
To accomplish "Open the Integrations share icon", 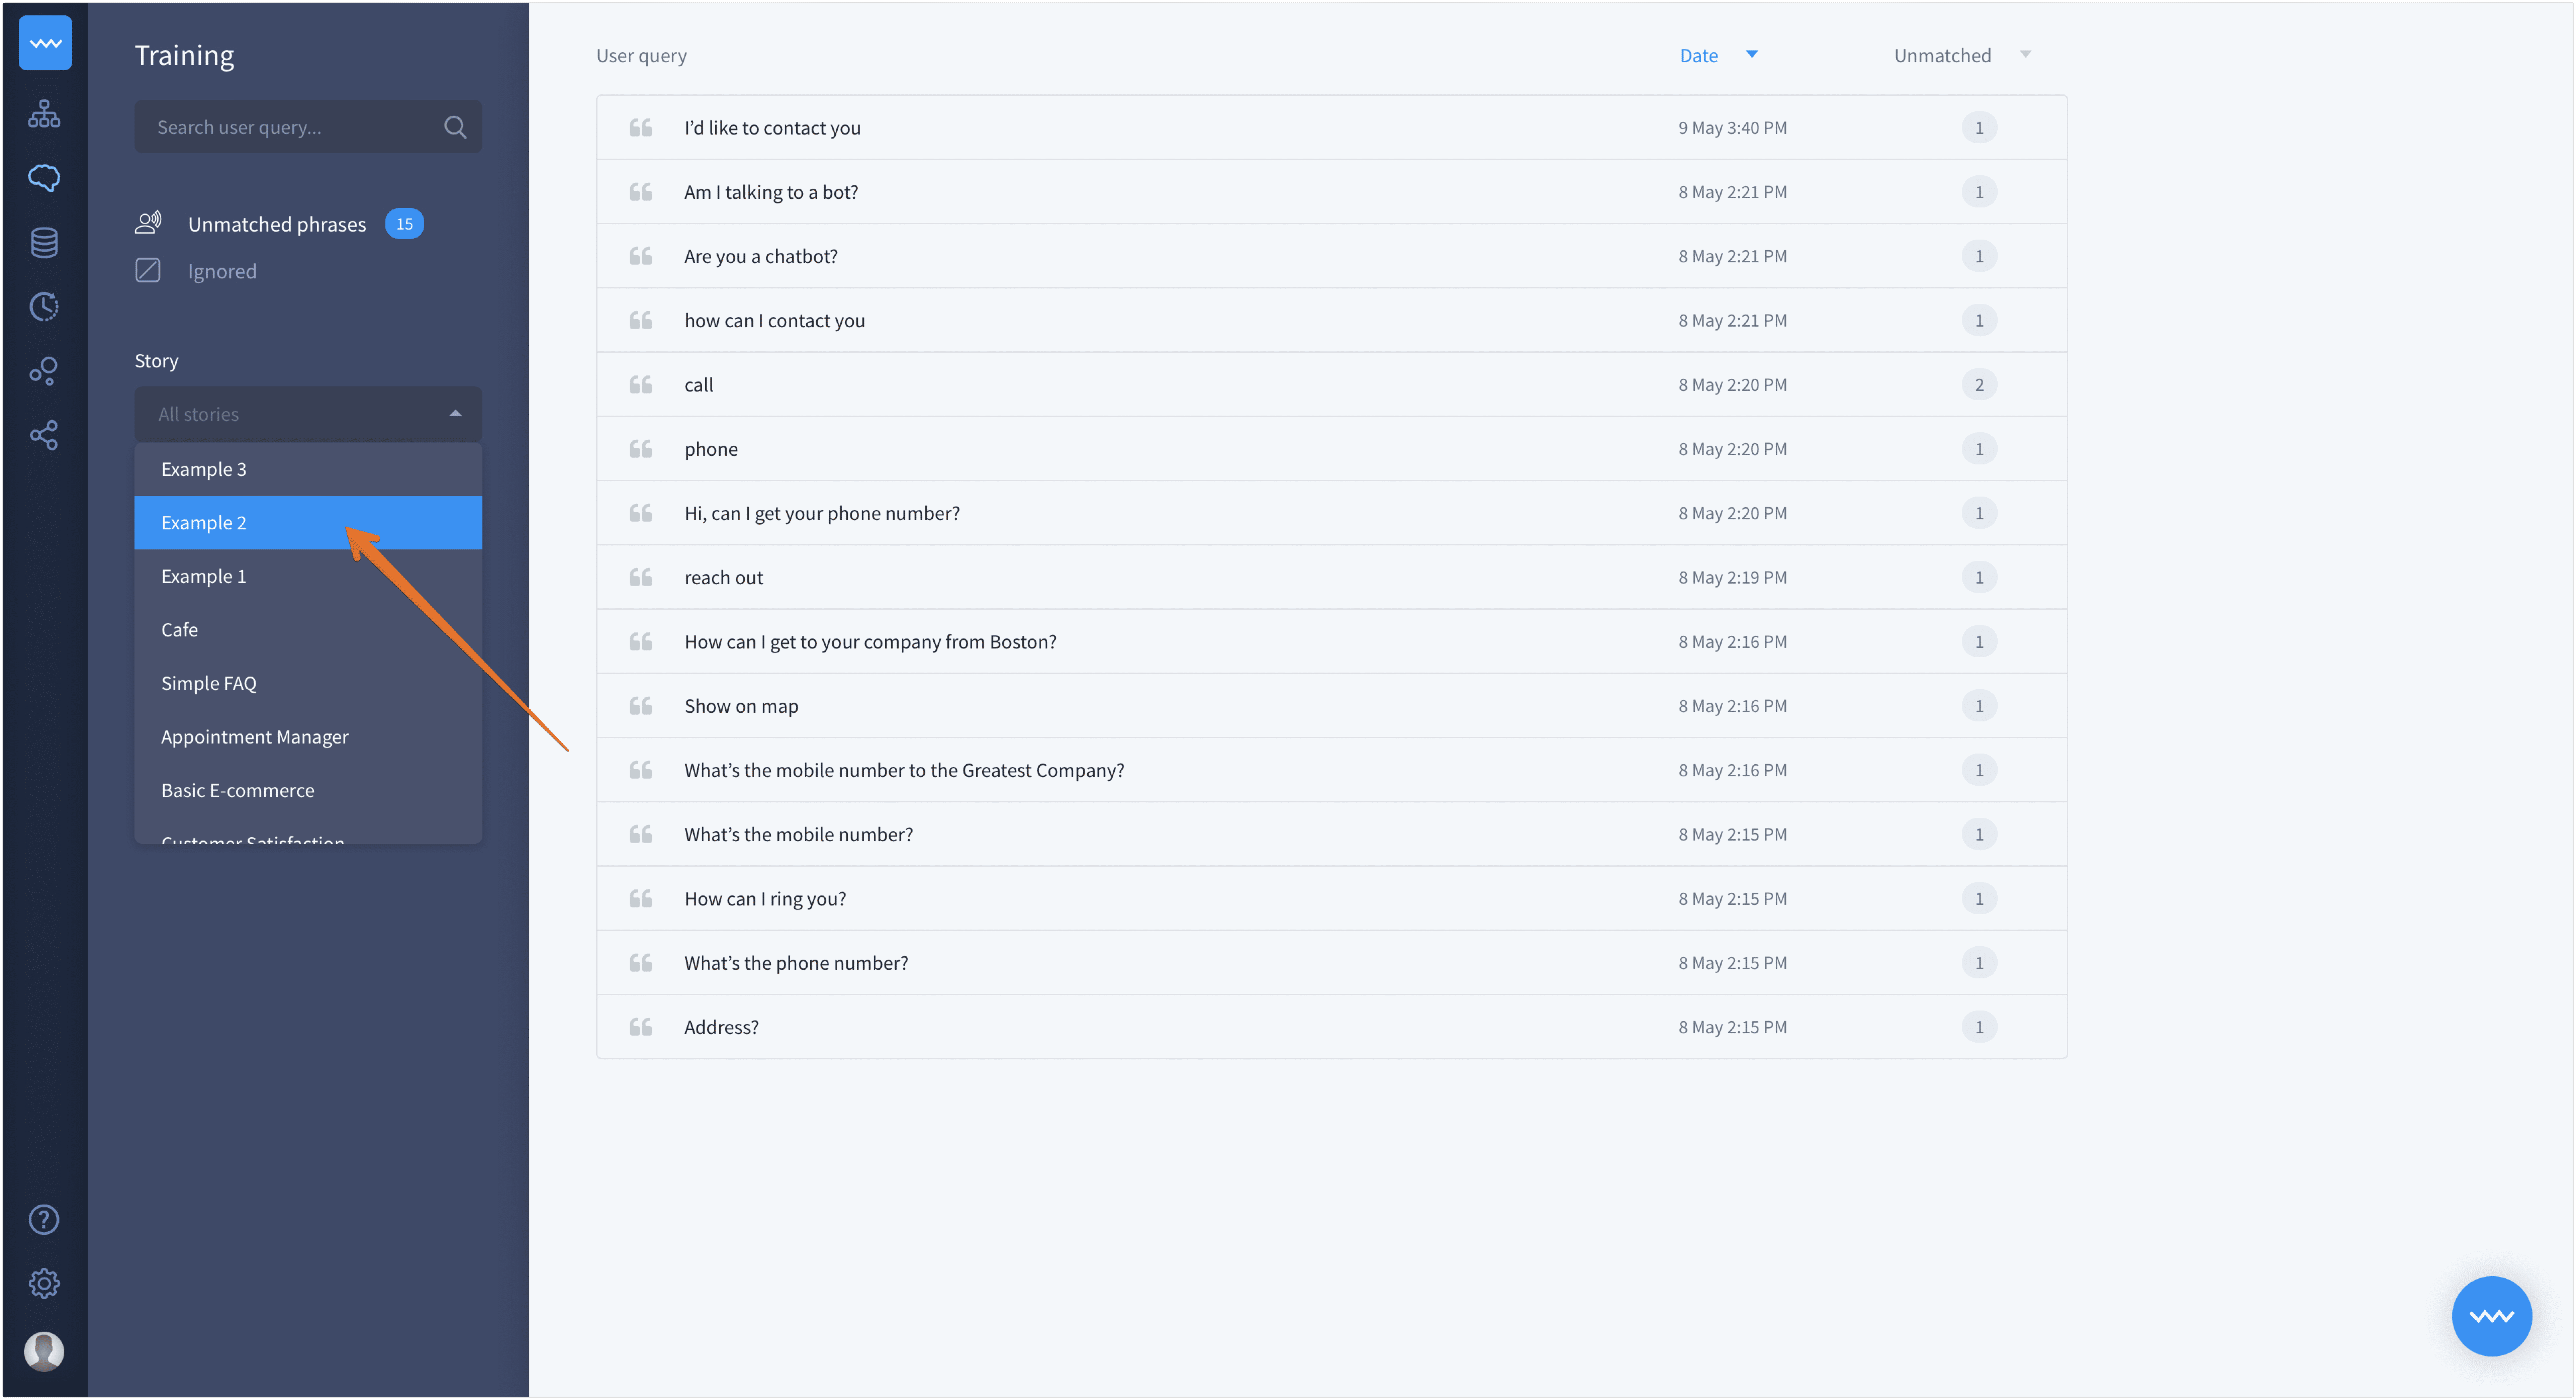I will pos(44,435).
